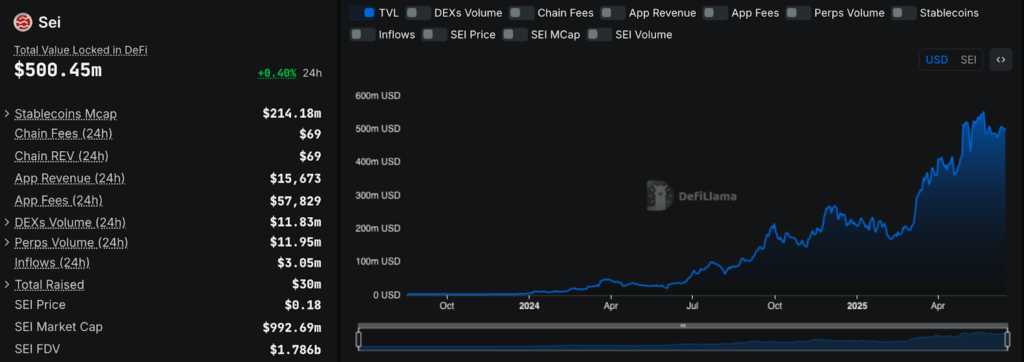Click the App Revenue (24h) label

coord(69,178)
